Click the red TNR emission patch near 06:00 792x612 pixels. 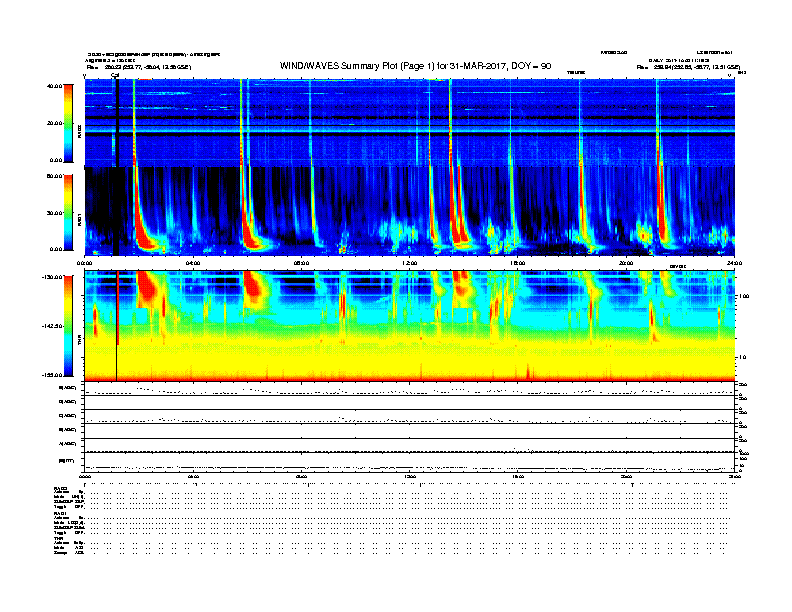(x=254, y=288)
